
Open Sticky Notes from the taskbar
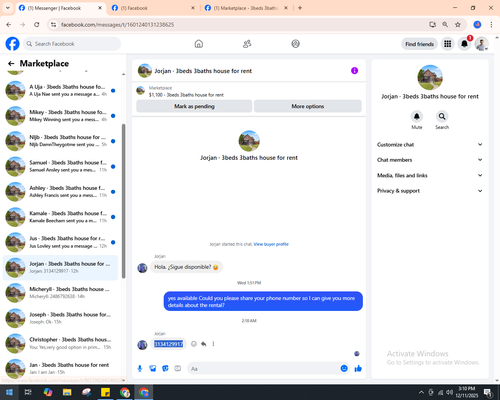pos(106,392)
